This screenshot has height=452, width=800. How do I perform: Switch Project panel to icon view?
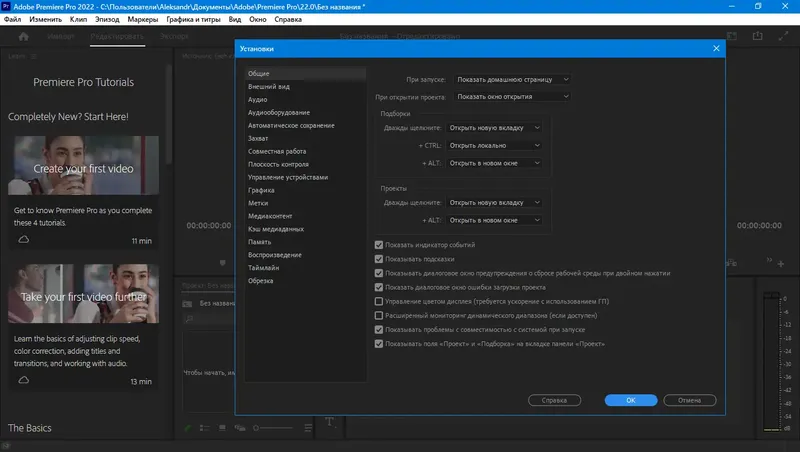coord(222,428)
